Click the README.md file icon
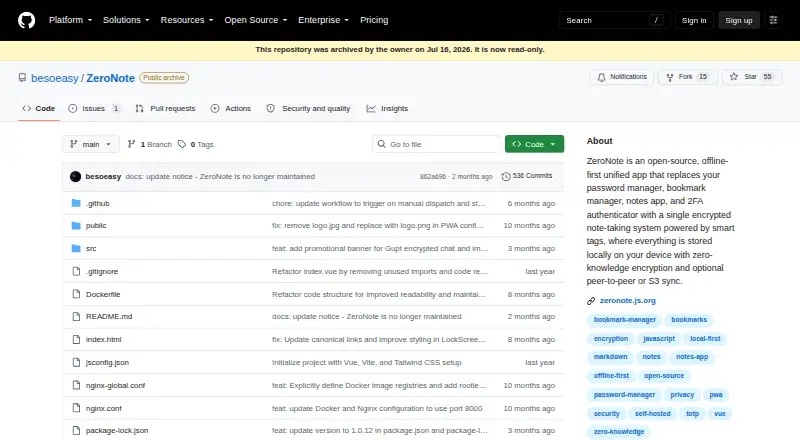This screenshot has width=800, height=440. coord(76,316)
